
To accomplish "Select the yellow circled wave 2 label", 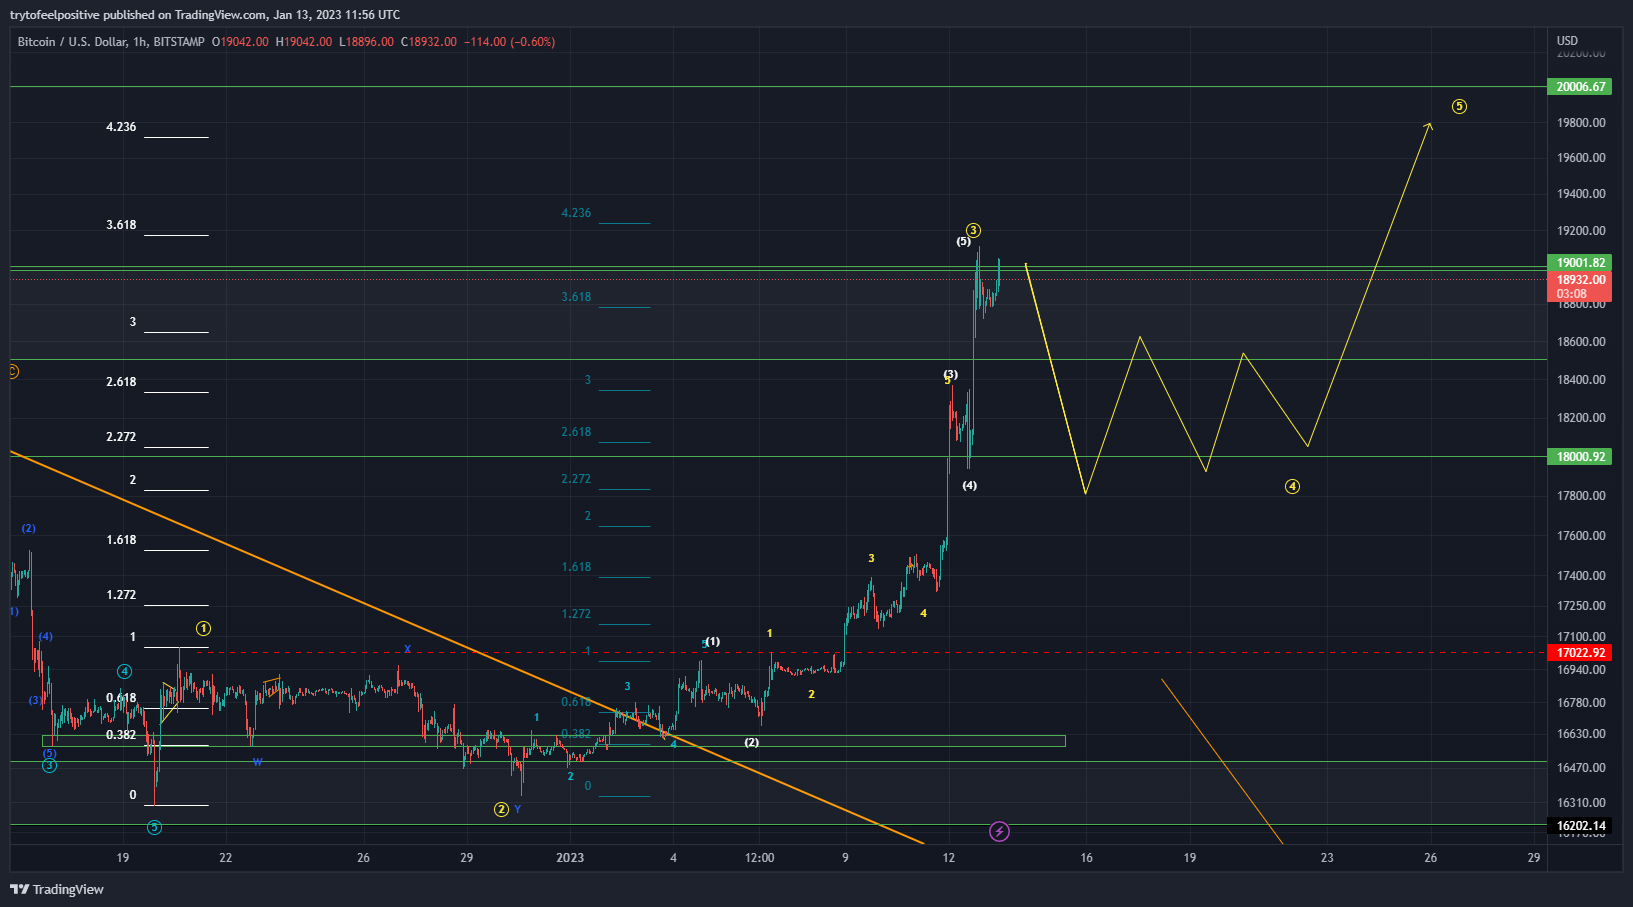I will click(x=501, y=809).
